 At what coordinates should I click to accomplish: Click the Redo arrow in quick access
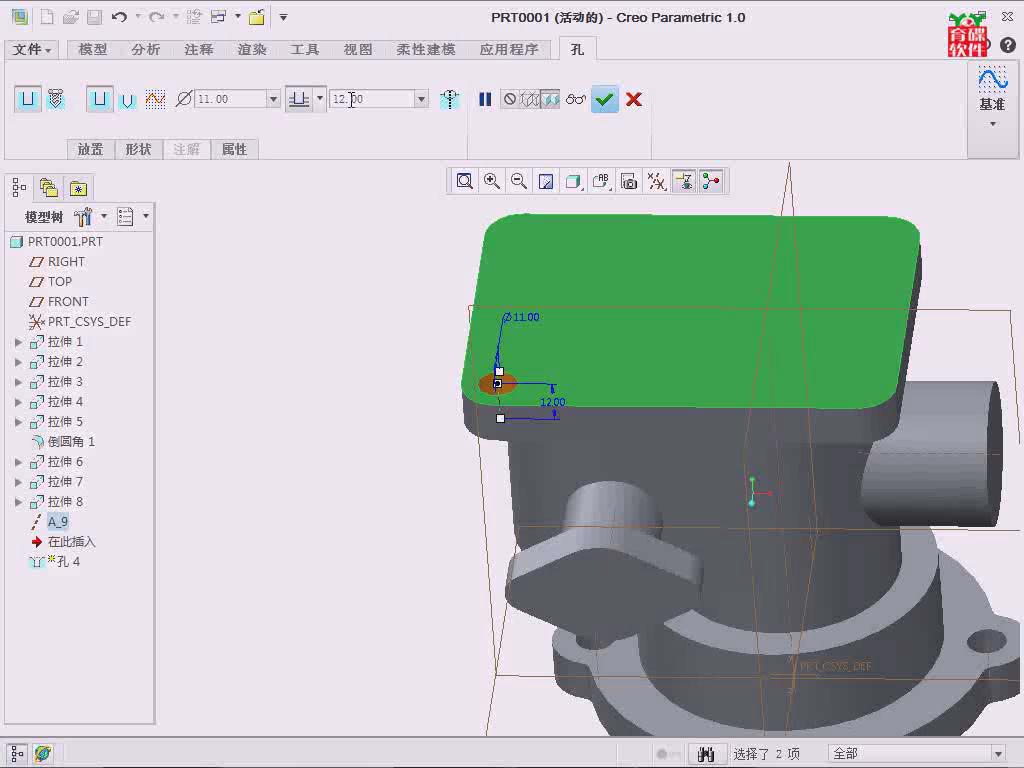157,17
